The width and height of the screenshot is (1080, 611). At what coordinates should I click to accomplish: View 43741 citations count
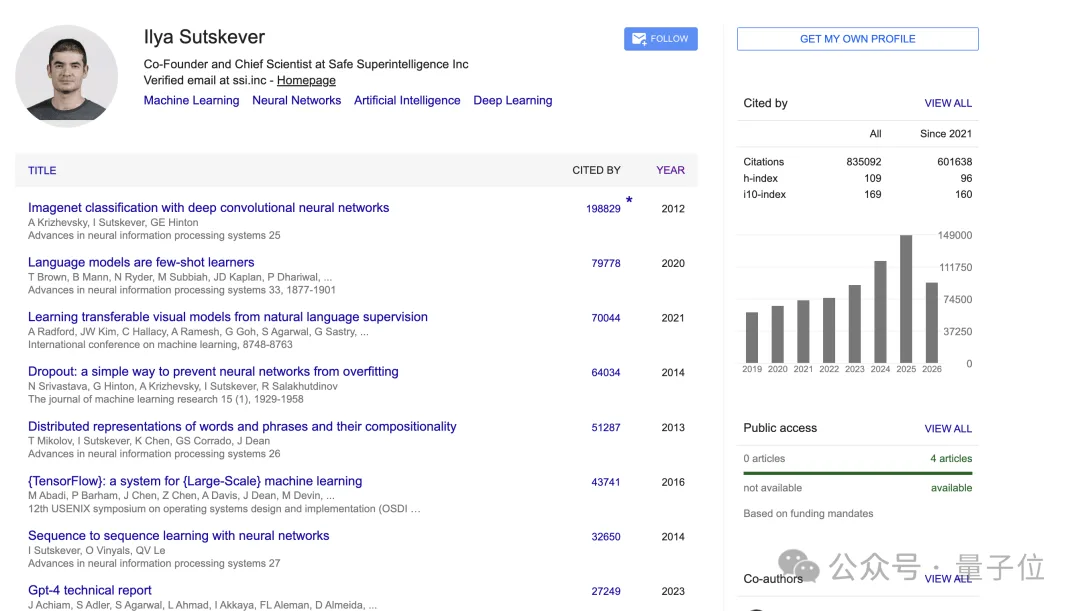[606, 482]
